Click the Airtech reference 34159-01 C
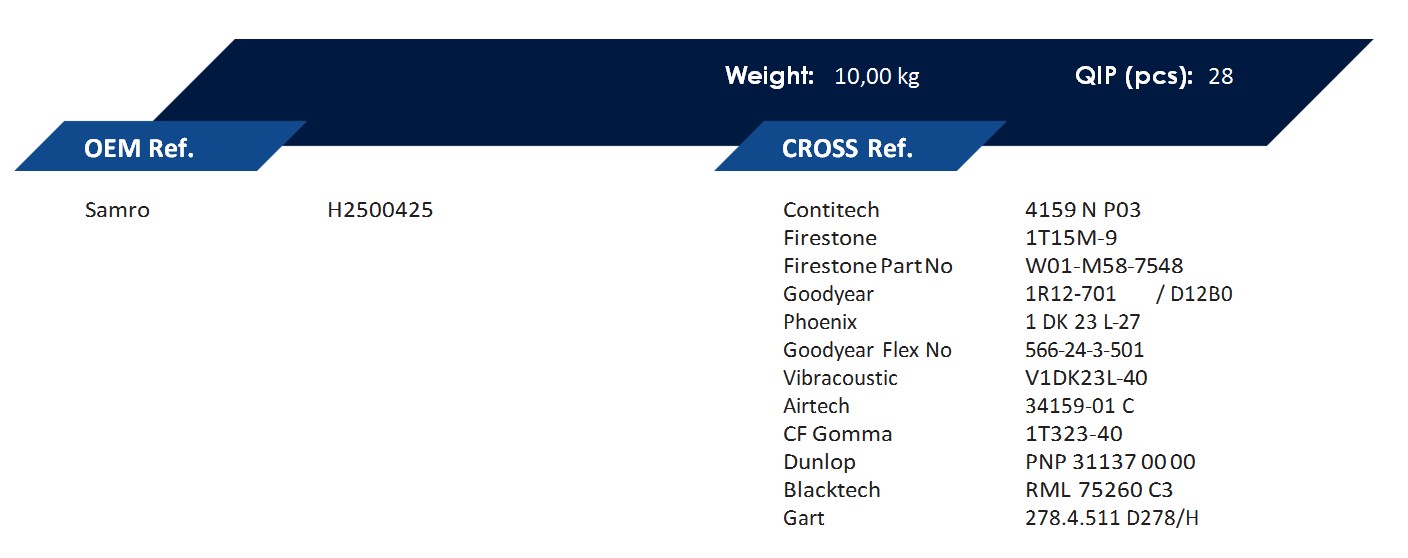Screen dimensions: 1408x558 coord(1080,406)
